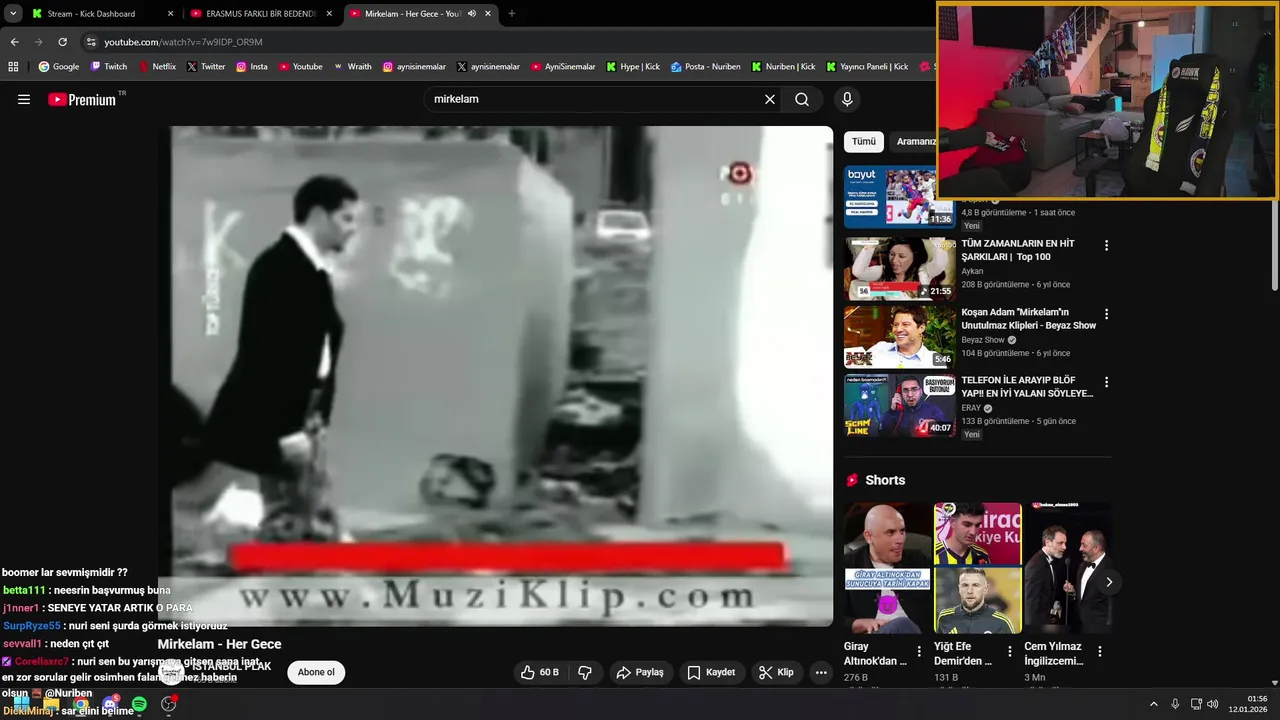Open the YouTube guide hamburger menu

(x=24, y=99)
